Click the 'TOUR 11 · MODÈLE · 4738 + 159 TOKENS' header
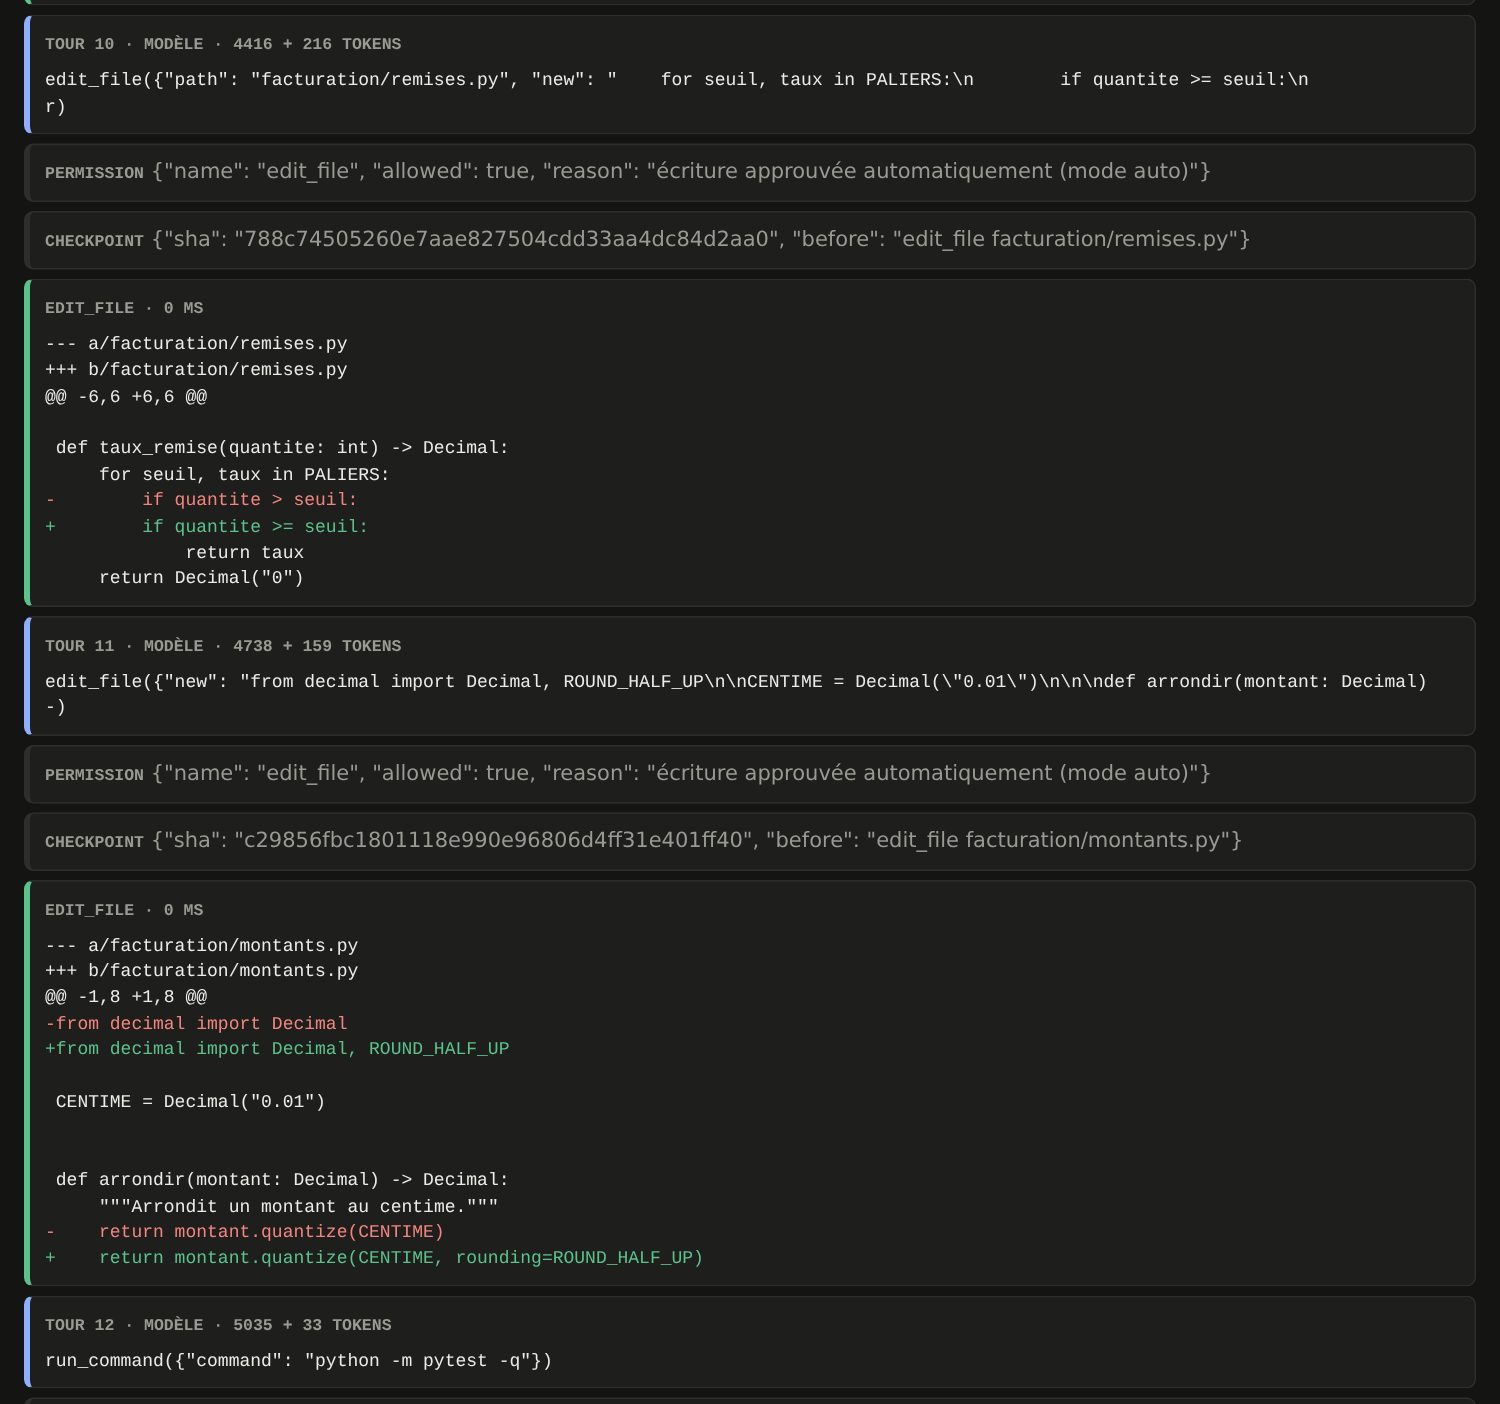Image resolution: width=1500 pixels, height=1404 pixels. 223,646
